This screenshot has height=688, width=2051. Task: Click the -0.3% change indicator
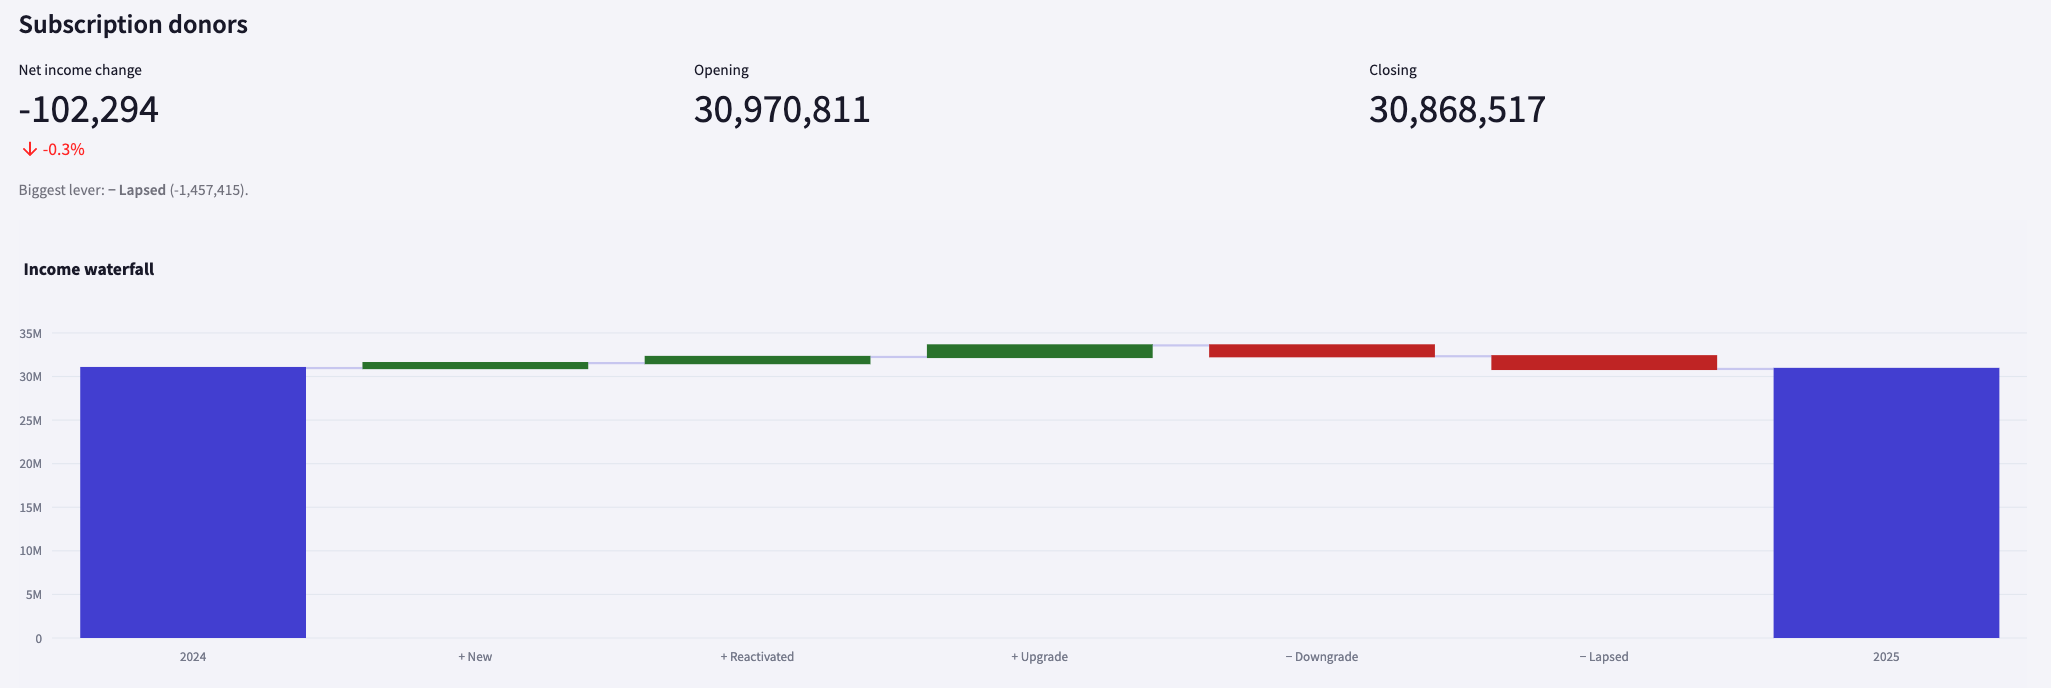(x=64, y=149)
